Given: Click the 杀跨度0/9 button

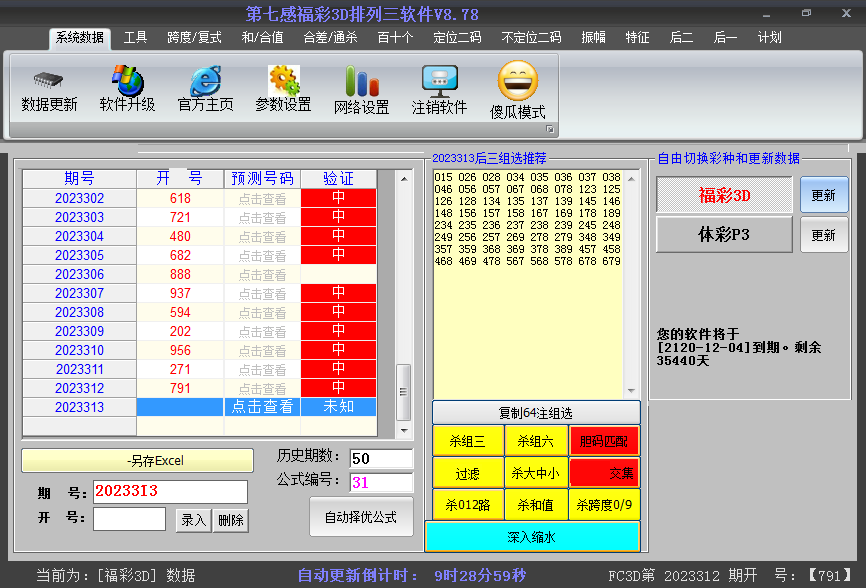Looking at the screenshot, I should [604, 505].
